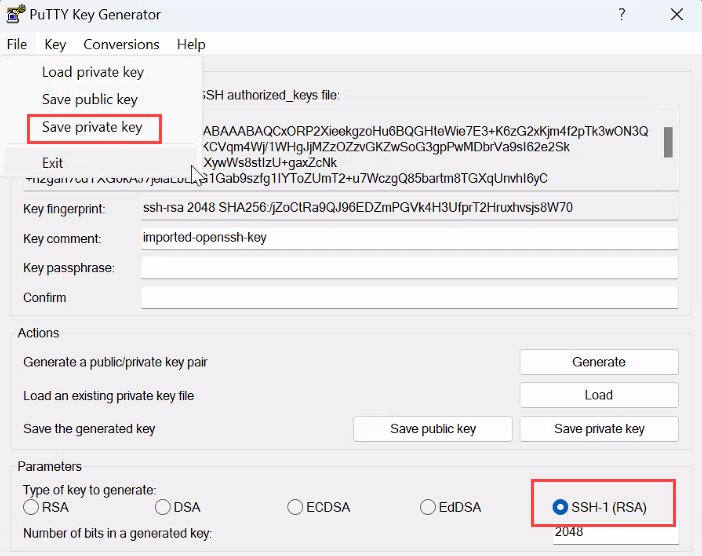This screenshot has width=702, height=556.
Task: Click the 'Key fingerprint:' label
Action: click(64, 209)
